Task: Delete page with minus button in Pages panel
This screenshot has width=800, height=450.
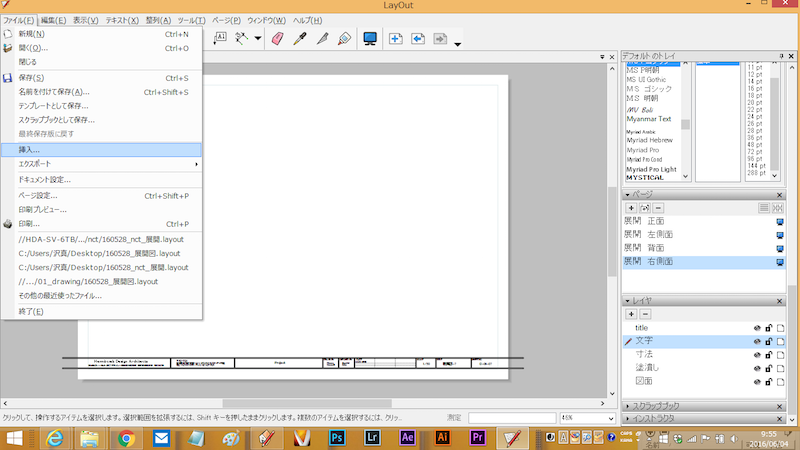Action: [x=659, y=207]
